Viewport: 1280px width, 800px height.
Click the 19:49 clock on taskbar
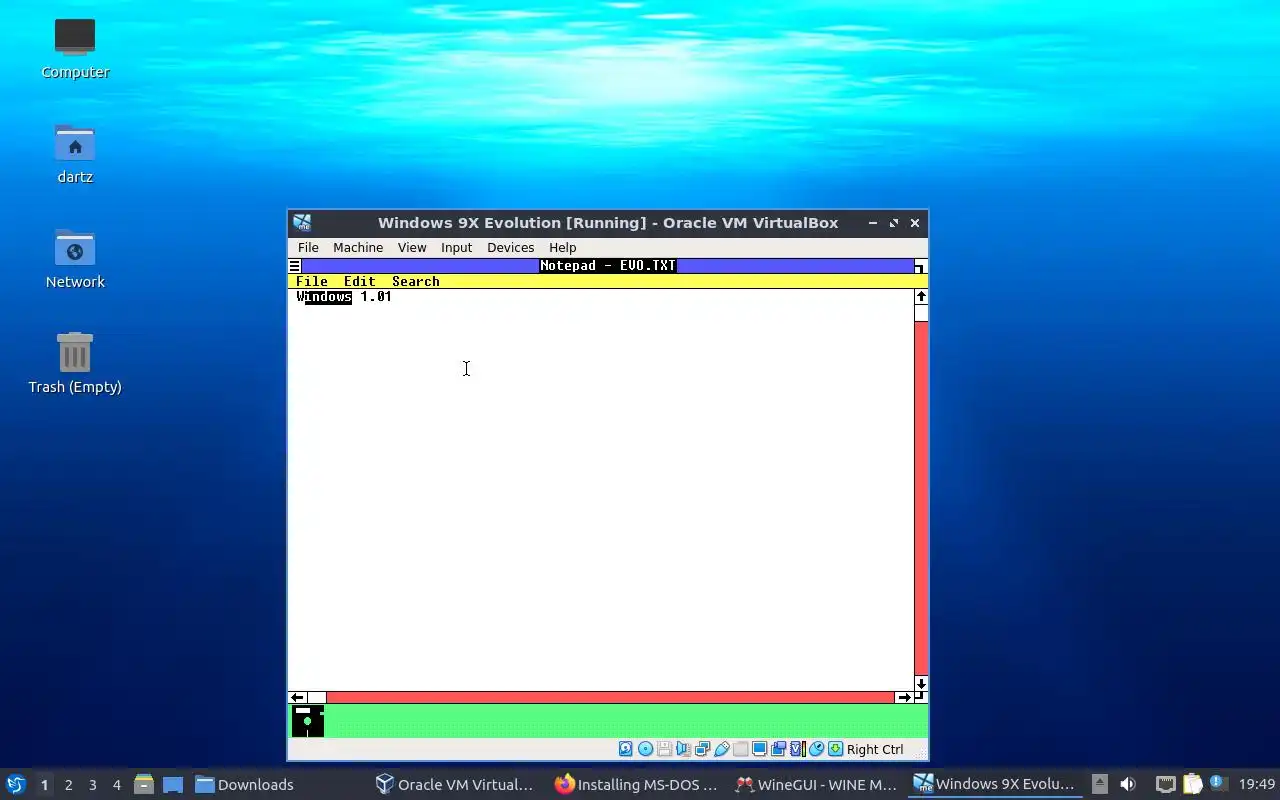tap(1257, 784)
